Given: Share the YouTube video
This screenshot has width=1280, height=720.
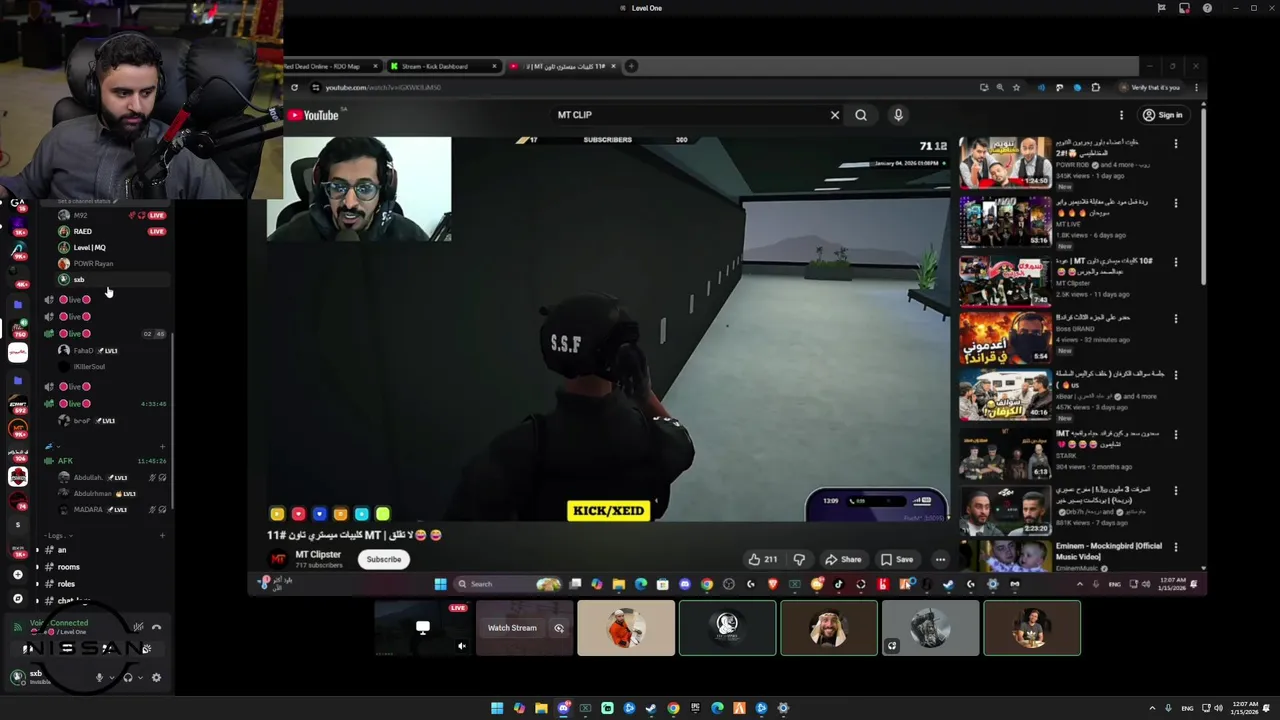Looking at the screenshot, I should [x=843, y=559].
